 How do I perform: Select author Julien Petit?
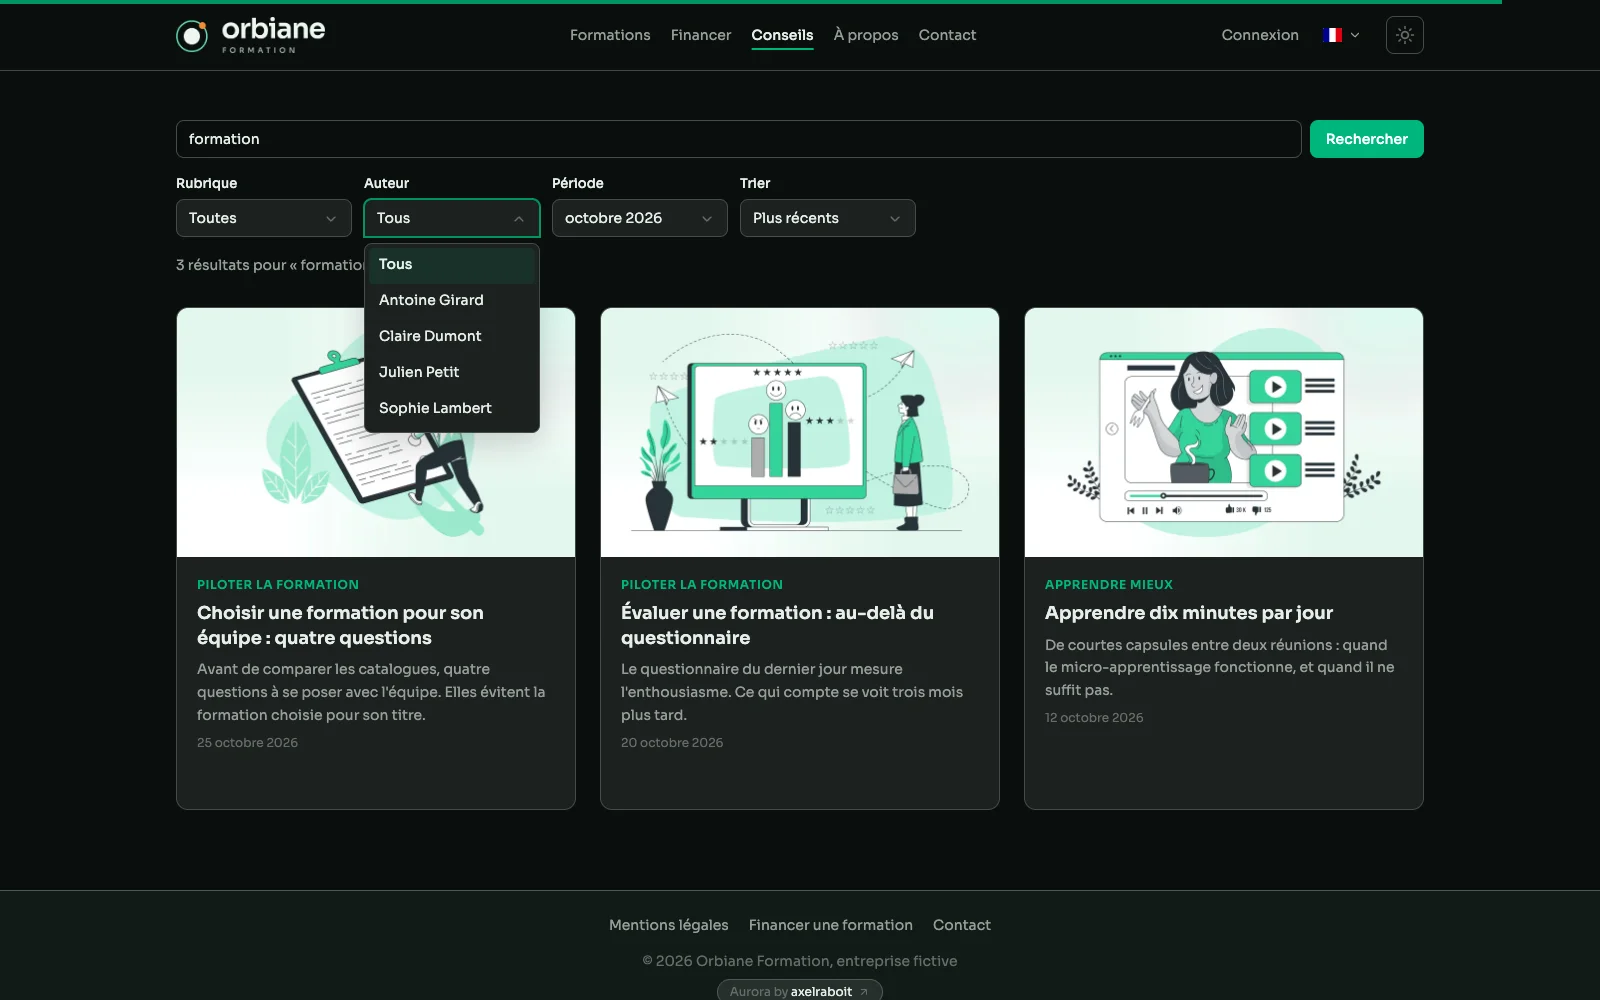pos(451,372)
